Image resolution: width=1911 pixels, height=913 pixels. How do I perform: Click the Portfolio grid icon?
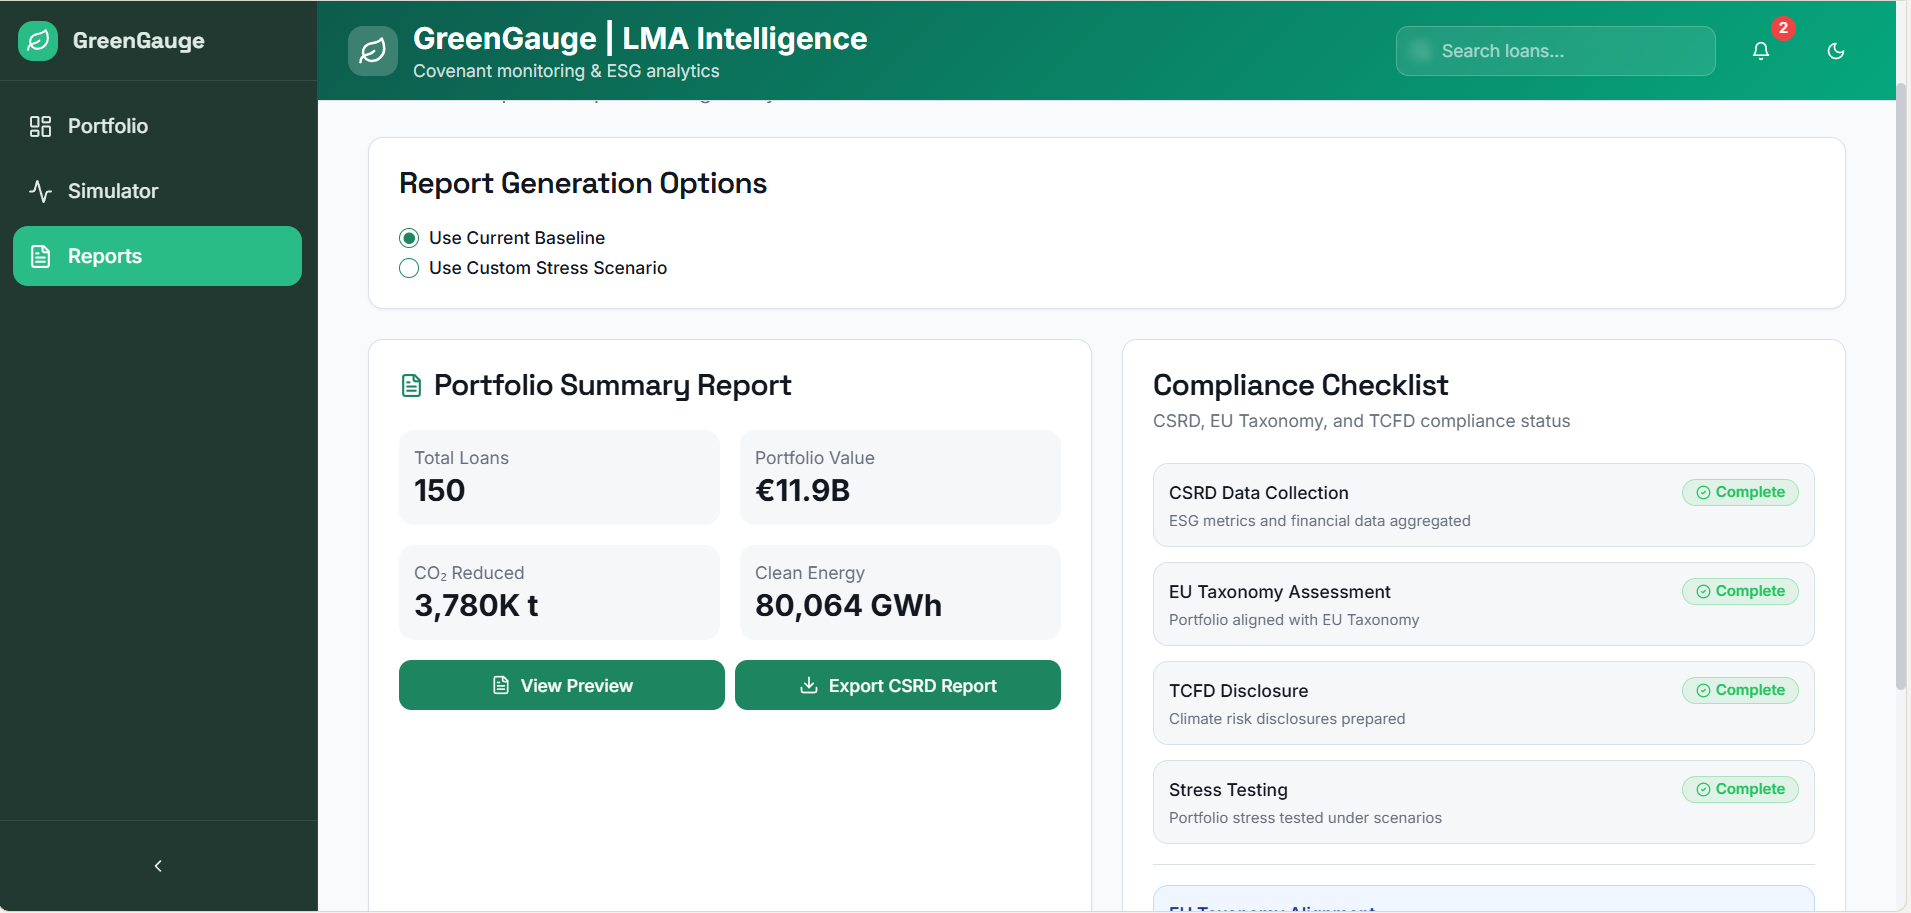point(40,126)
